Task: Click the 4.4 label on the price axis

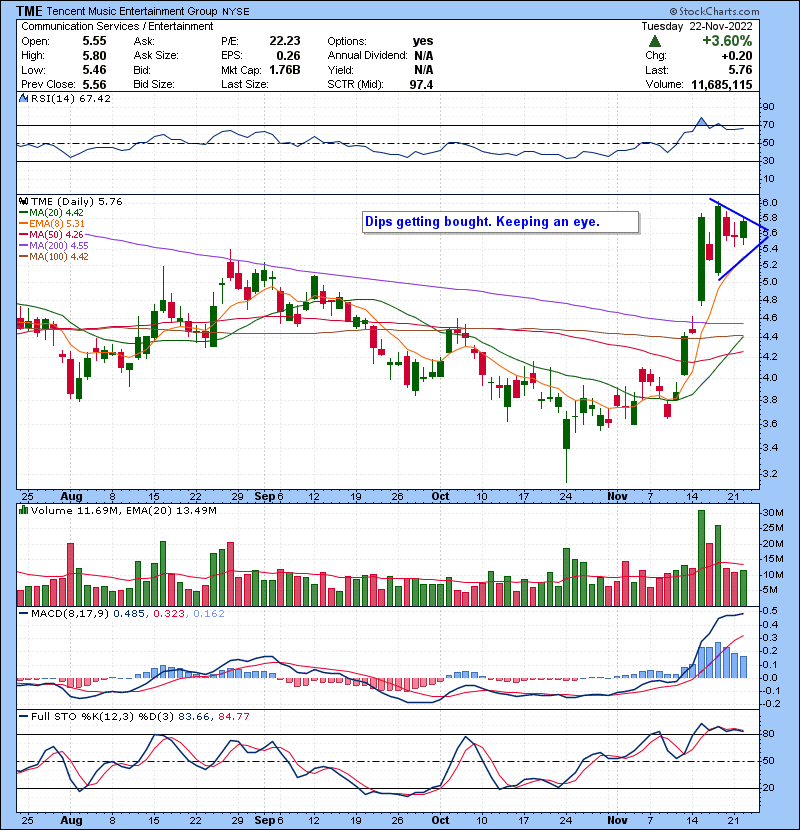Action: [770, 337]
